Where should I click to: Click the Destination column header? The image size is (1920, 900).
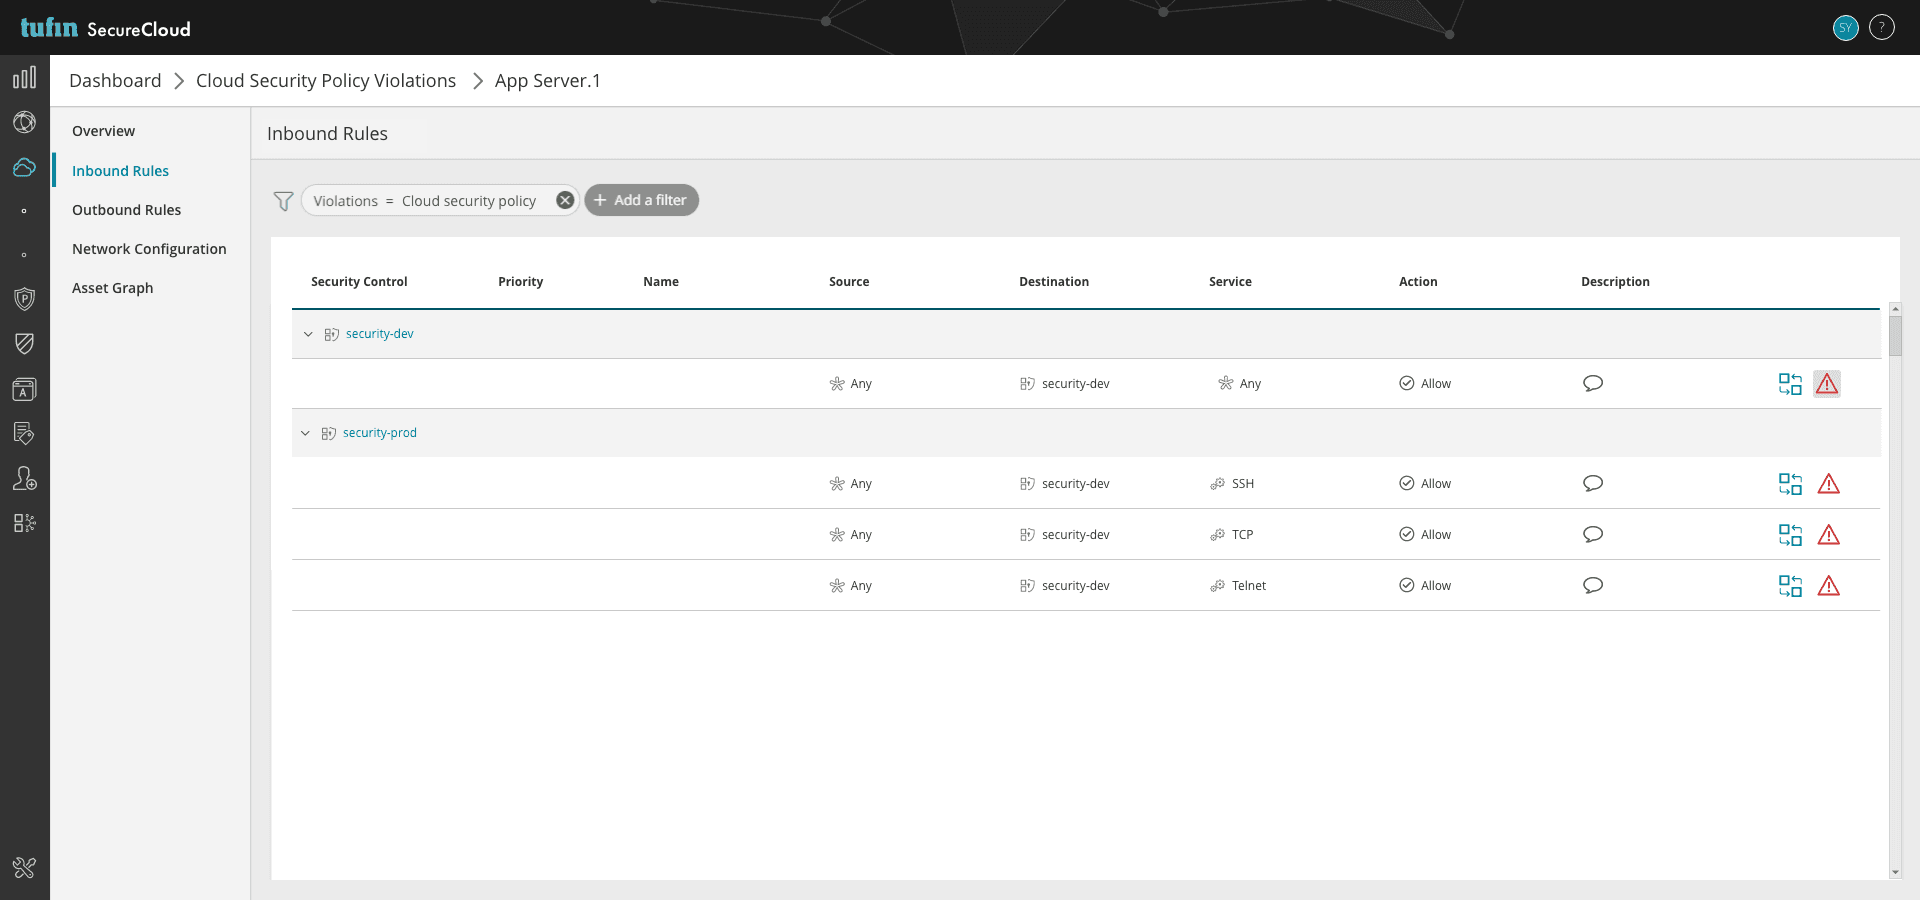[x=1054, y=282]
